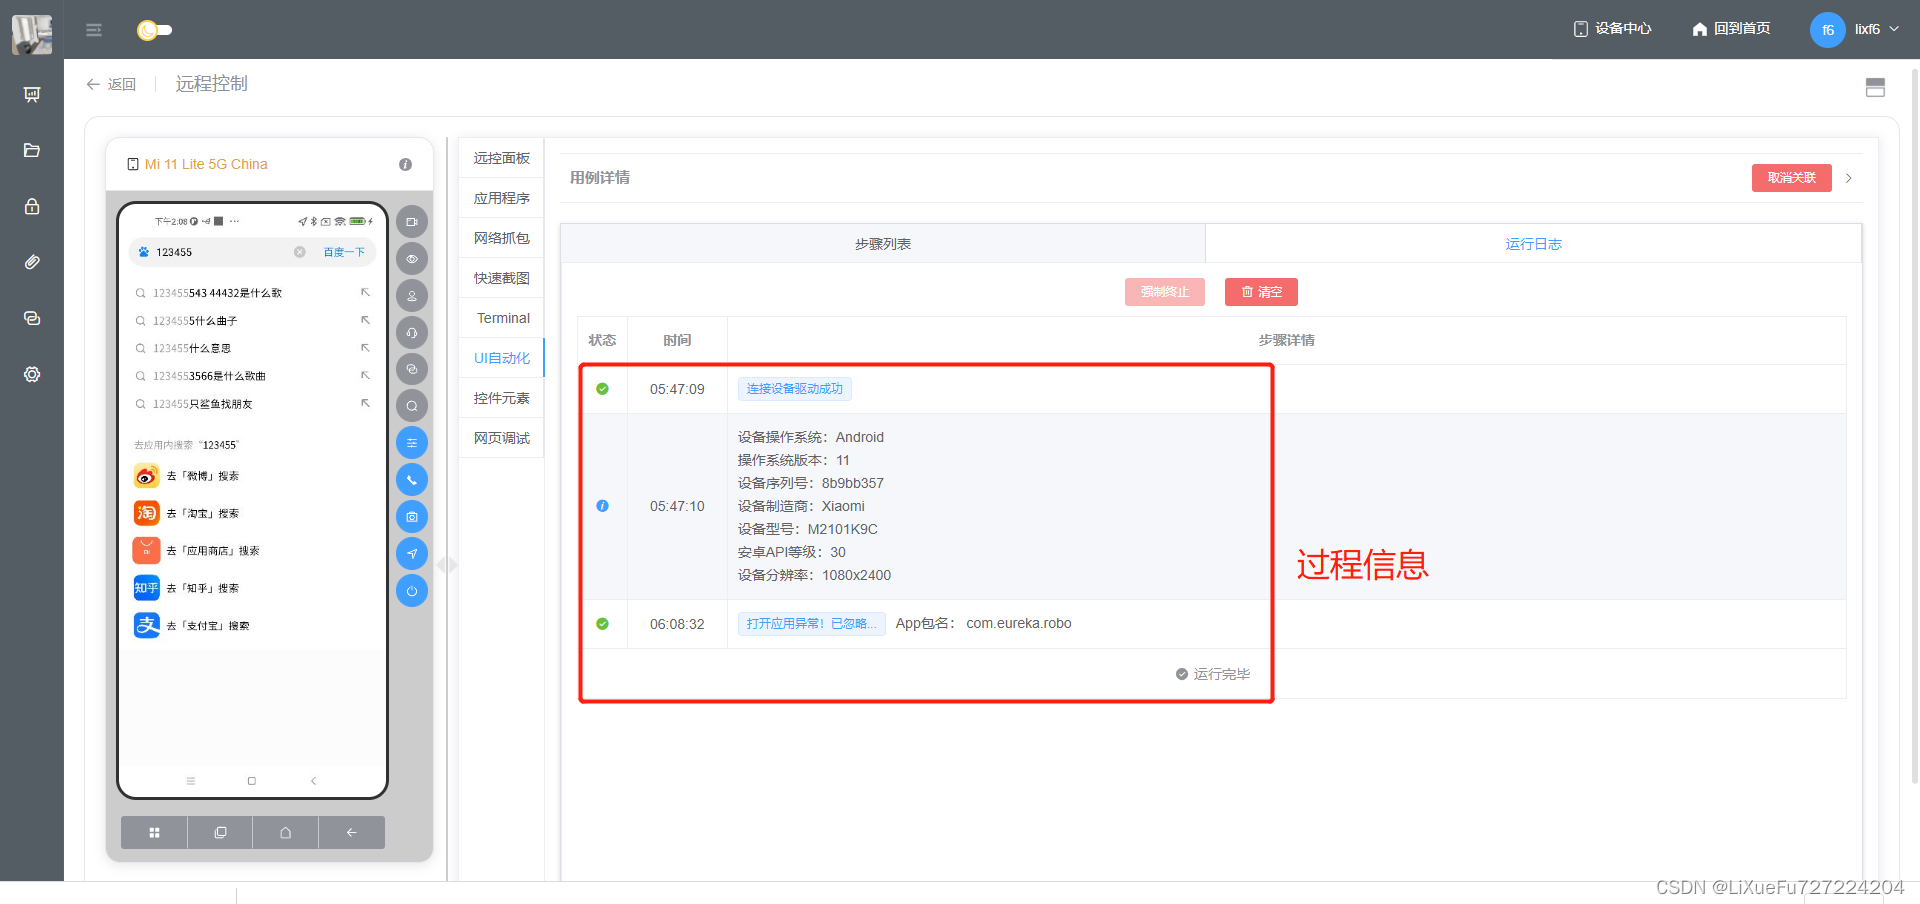Click the lock icon in left sidebar
The height and width of the screenshot is (904, 1920).
tap(32, 206)
